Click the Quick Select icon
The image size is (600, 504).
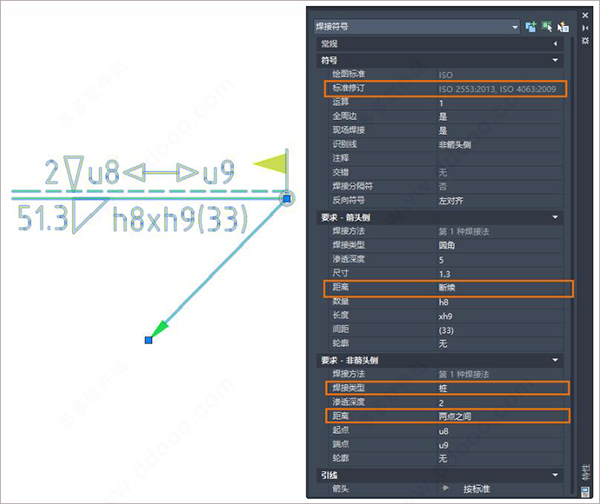tap(563, 27)
